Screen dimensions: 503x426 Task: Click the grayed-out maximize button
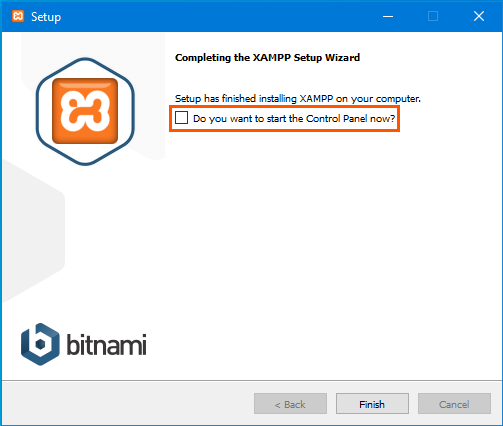pos(433,16)
